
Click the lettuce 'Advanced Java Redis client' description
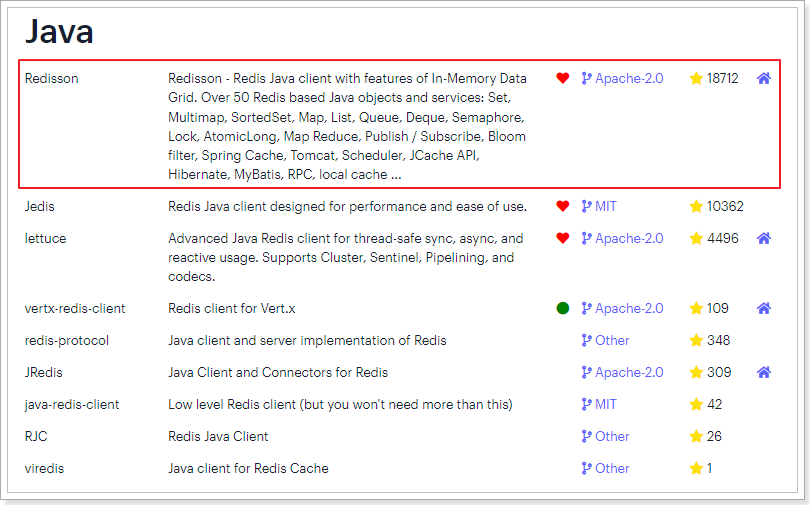346,257
